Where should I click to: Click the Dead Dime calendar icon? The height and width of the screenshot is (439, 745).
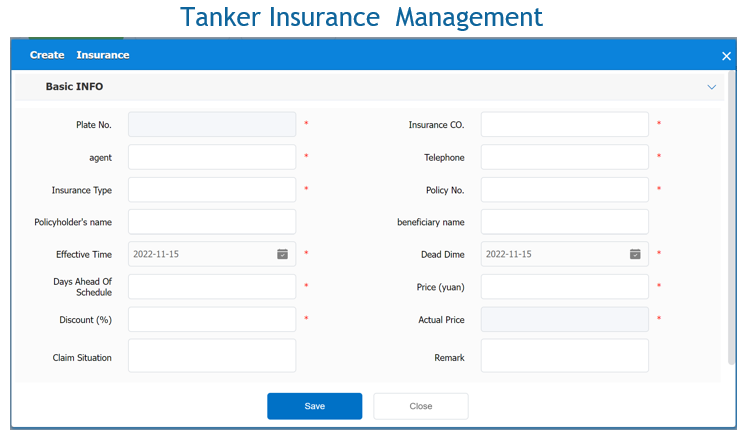pyautogui.click(x=635, y=254)
